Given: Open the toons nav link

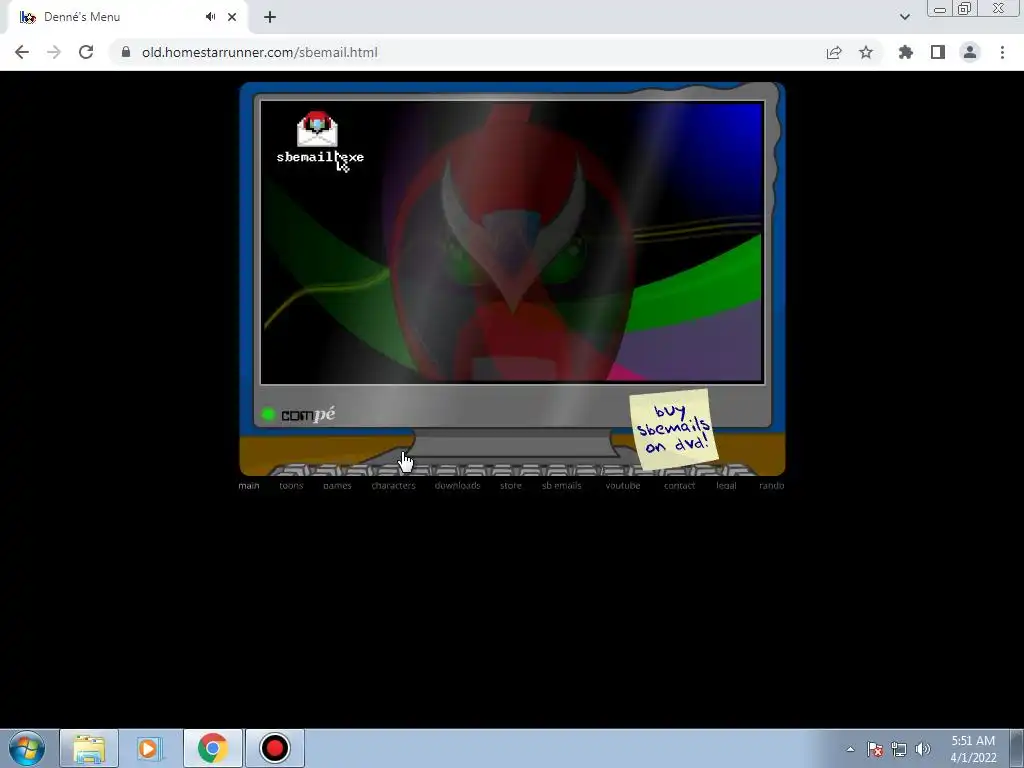Looking at the screenshot, I should 291,485.
